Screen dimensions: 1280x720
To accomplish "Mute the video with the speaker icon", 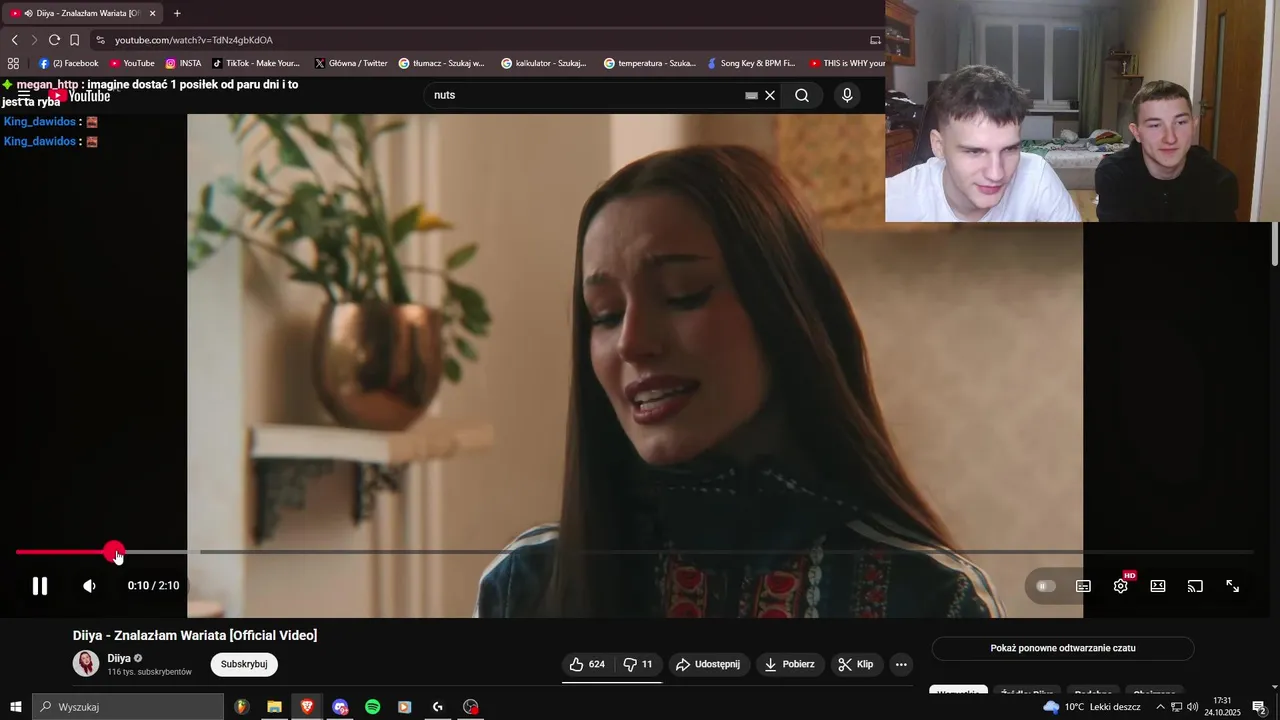I will pyautogui.click(x=89, y=586).
